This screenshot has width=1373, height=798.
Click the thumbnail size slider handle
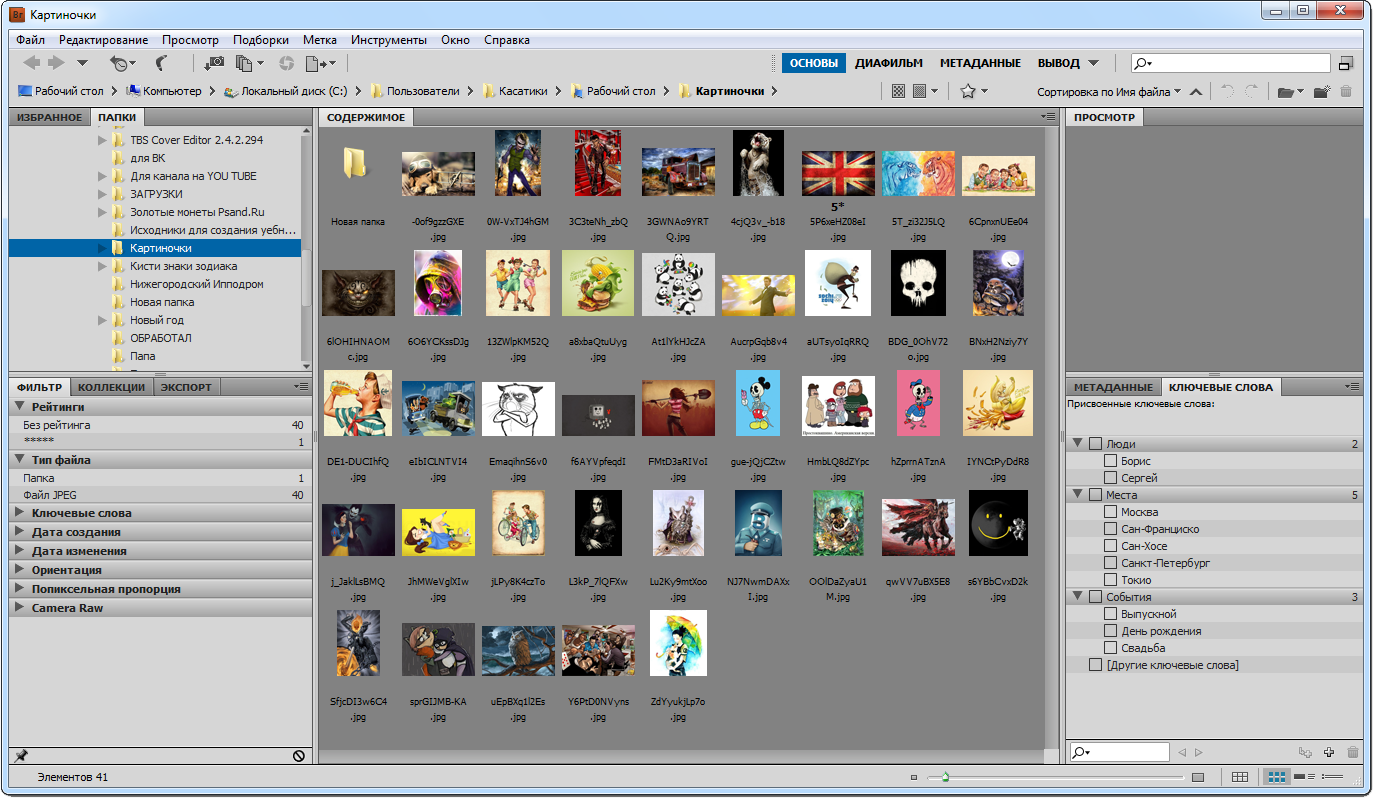point(945,777)
